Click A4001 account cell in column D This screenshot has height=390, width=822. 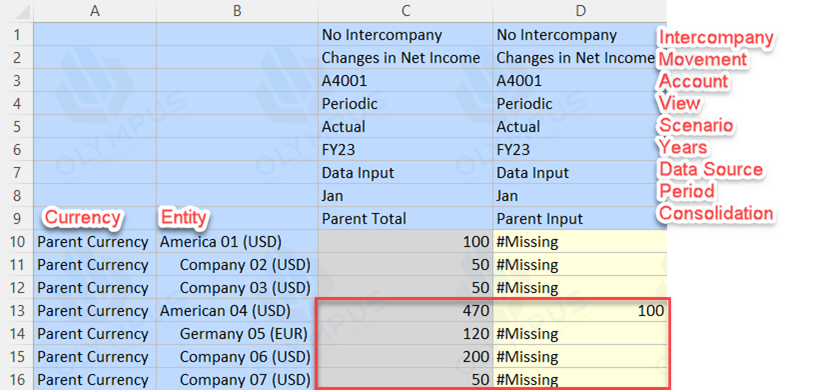[580, 80]
